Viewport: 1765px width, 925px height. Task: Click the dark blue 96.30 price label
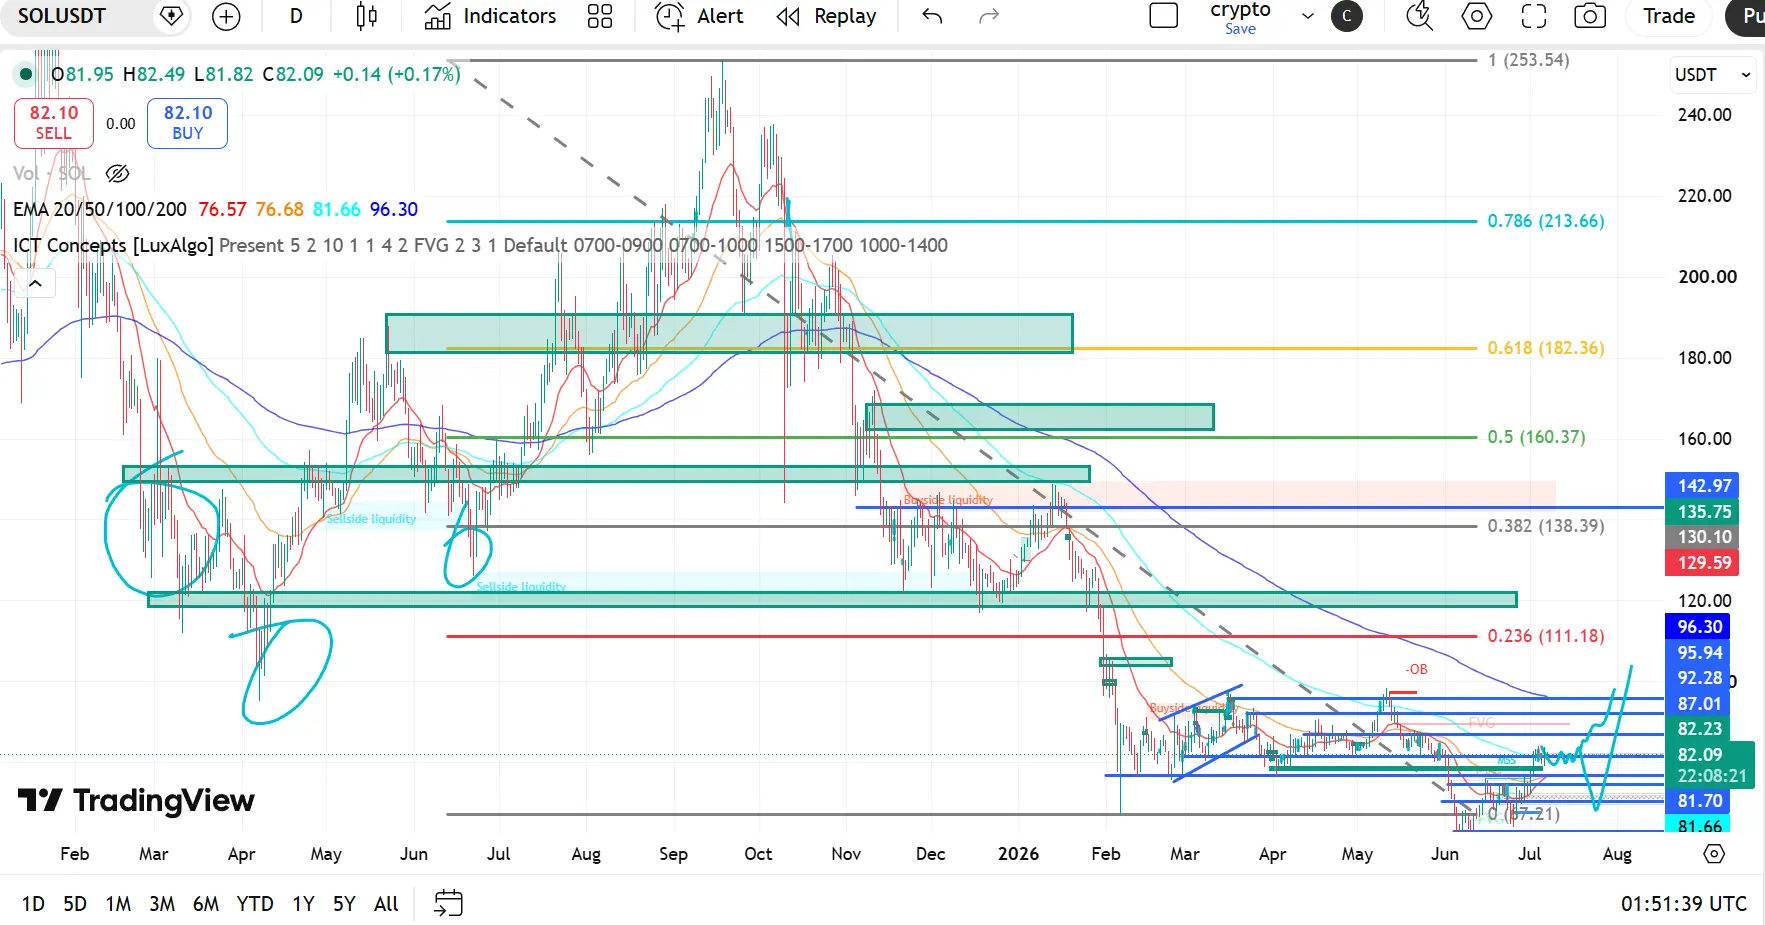(1699, 627)
